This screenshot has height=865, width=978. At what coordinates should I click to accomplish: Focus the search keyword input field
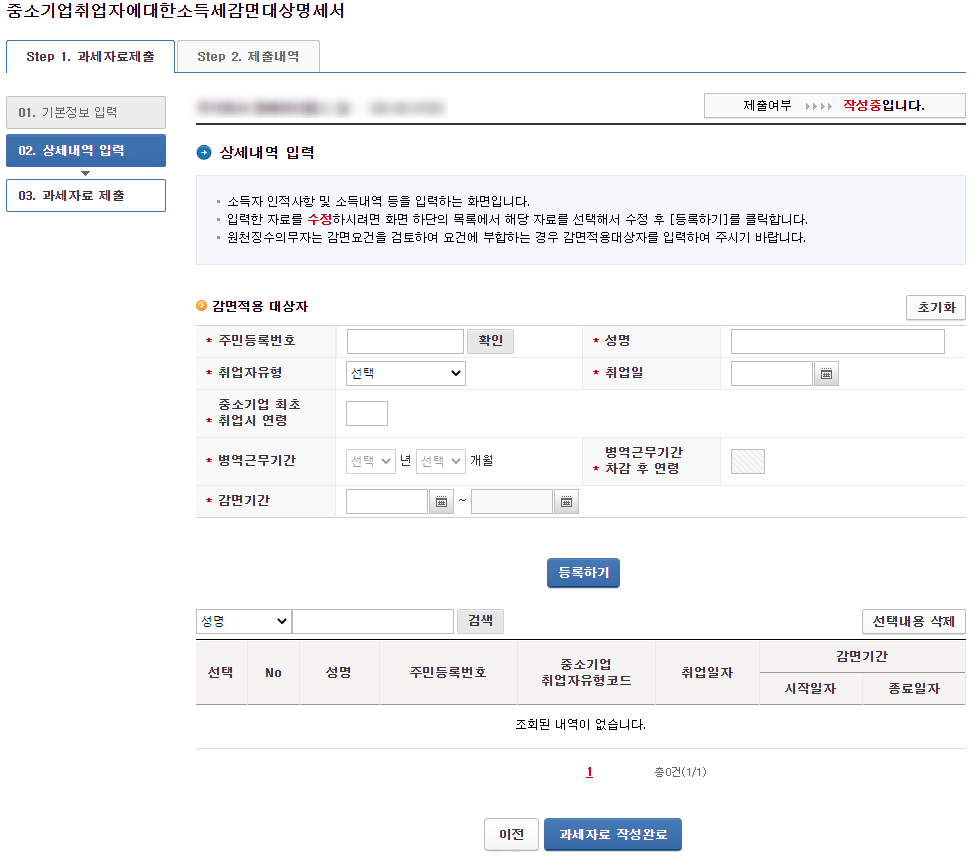point(373,621)
